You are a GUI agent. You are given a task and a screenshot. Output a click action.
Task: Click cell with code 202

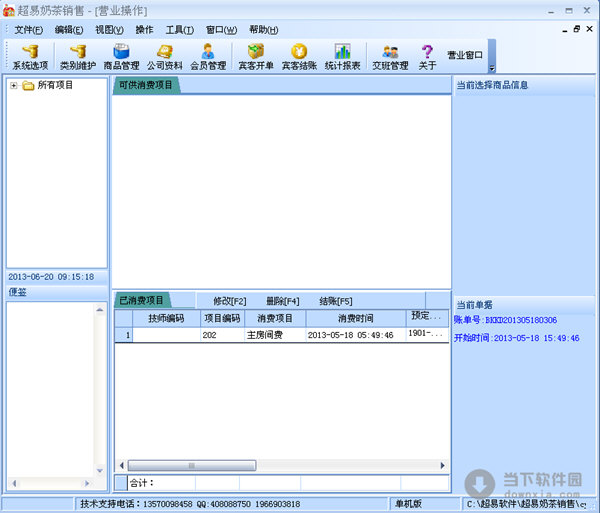tap(222, 335)
